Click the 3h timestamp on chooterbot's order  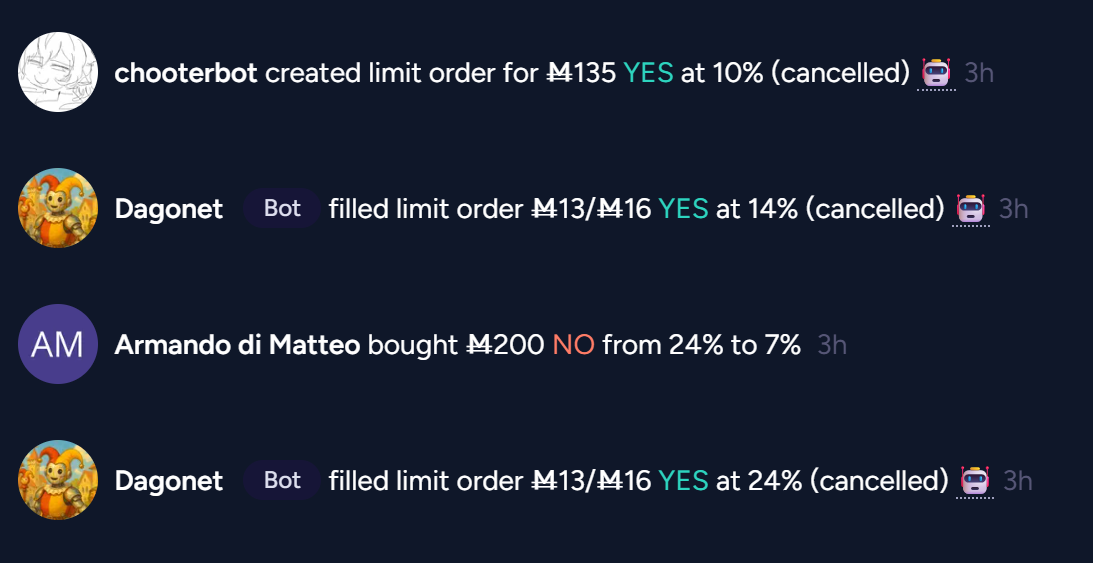979,73
